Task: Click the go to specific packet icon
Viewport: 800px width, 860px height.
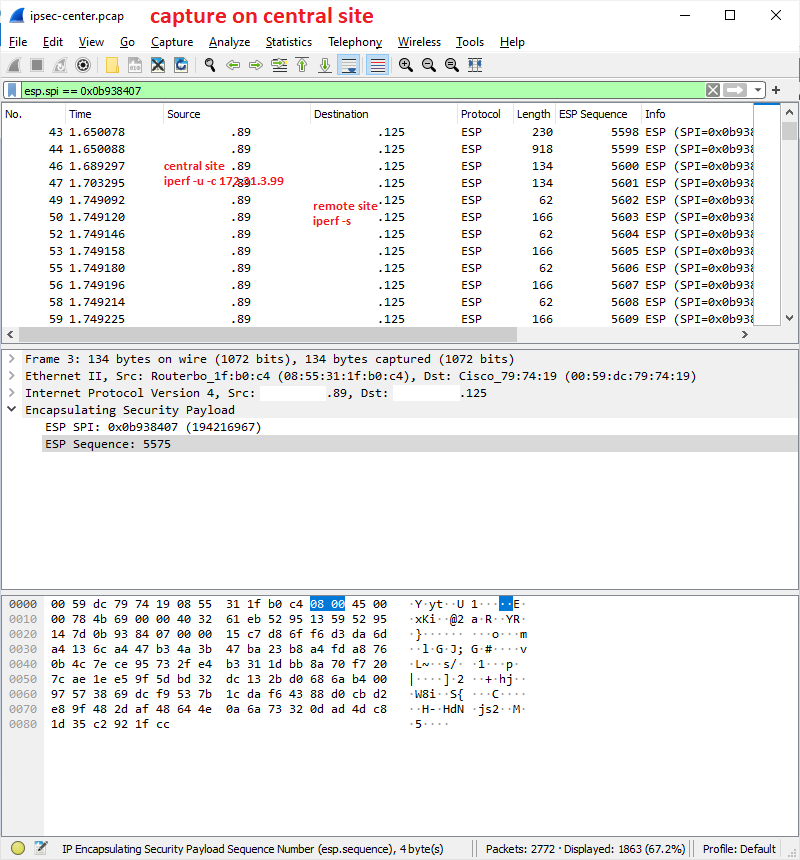Action: click(x=279, y=65)
